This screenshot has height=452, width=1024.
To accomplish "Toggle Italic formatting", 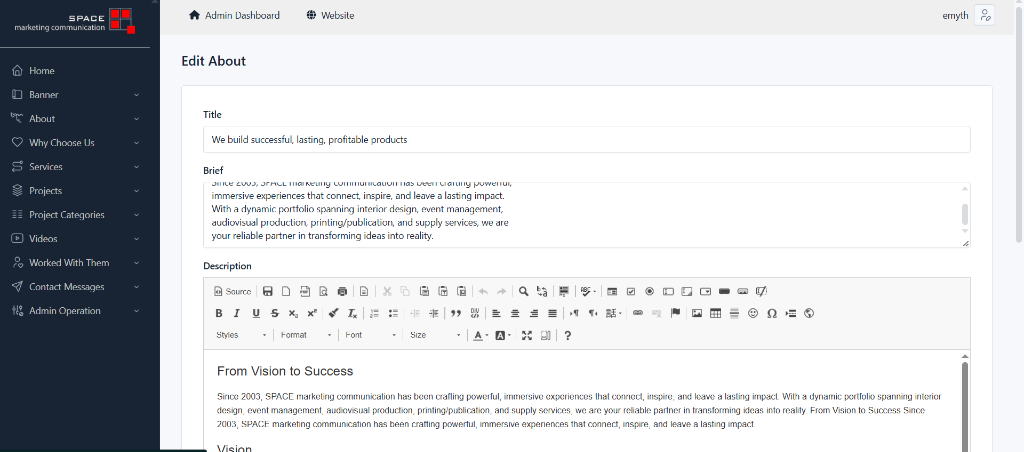I will (x=237, y=314).
